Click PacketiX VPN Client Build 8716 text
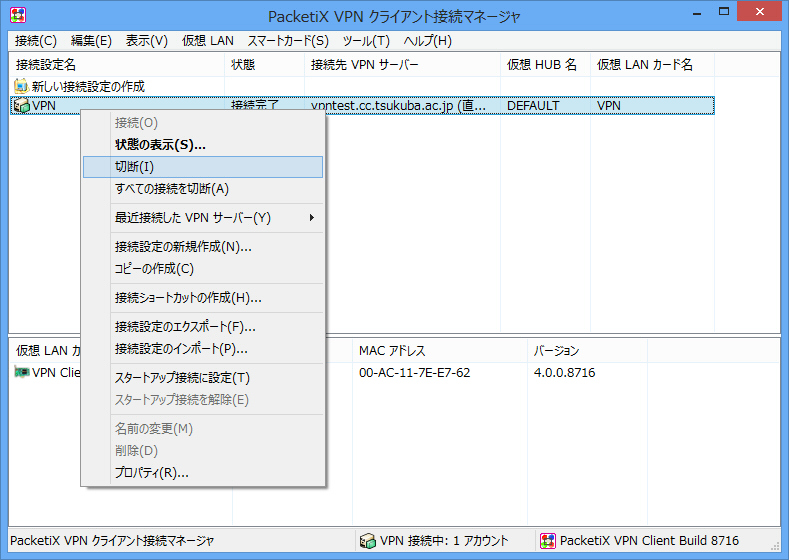The height and width of the screenshot is (560, 789). pos(649,541)
